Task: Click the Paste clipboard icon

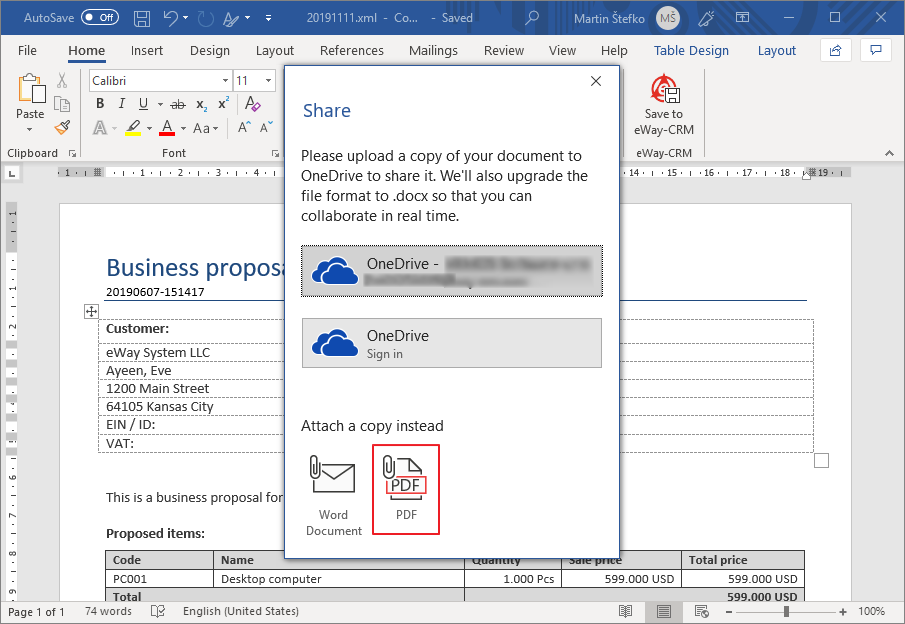Action: pyautogui.click(x=31, y=89)
